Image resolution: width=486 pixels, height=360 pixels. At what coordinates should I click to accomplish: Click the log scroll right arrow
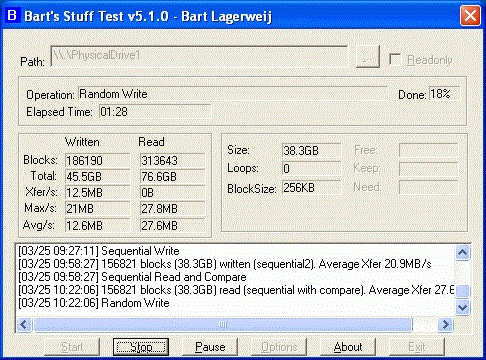[445, 324]
